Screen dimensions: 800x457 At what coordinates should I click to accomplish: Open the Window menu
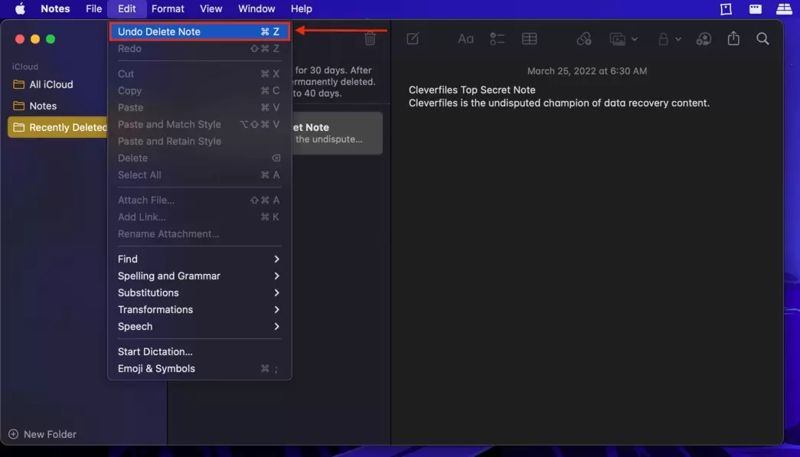click(x=257, y=9)
